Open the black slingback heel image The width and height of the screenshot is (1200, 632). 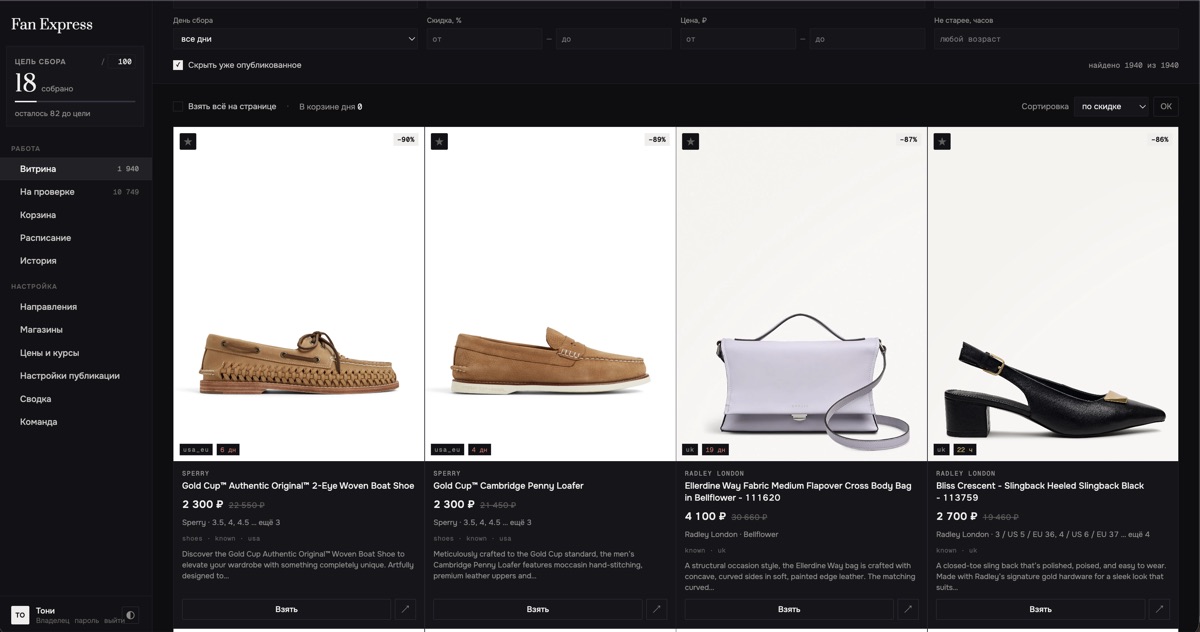pyautogui.click(x=1053, y=294)
